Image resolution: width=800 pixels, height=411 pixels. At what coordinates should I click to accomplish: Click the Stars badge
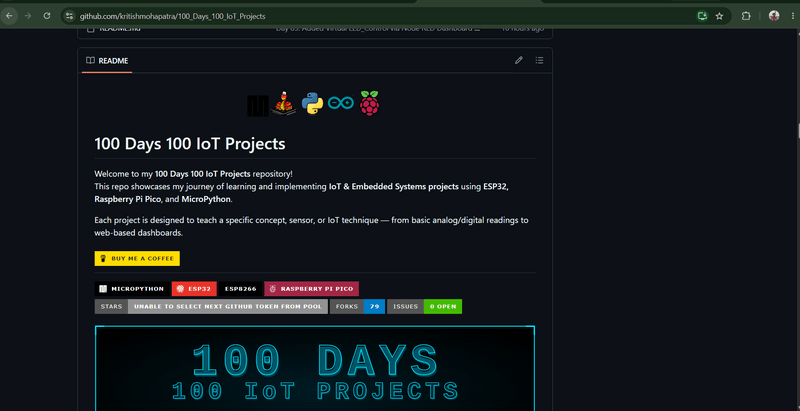click(x=211, y=306)
